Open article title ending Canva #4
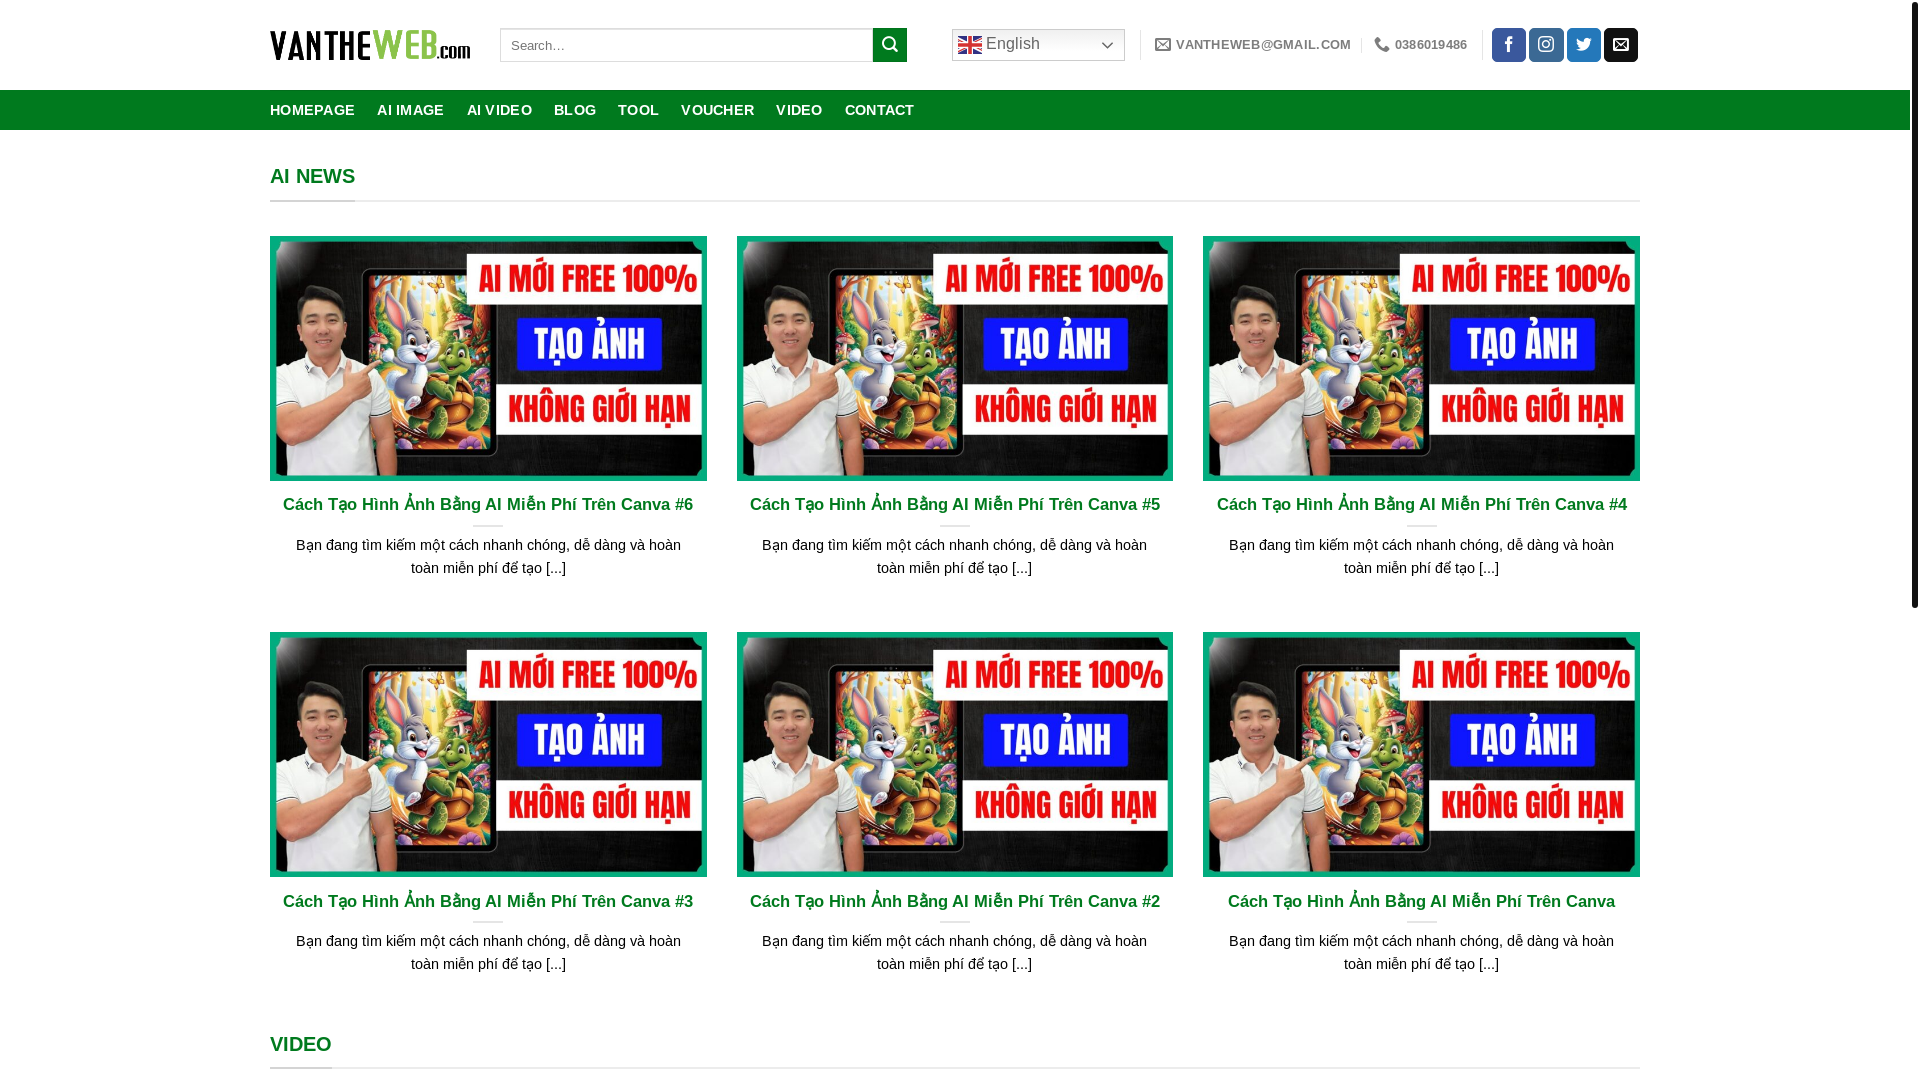1920x1080 pixels. [x=1421, y=505]
